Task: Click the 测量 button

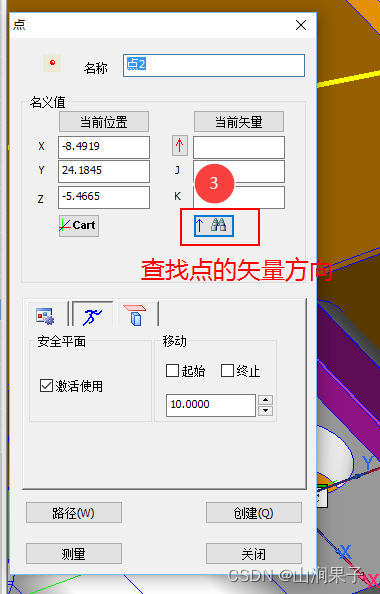Action: [74, 554]
